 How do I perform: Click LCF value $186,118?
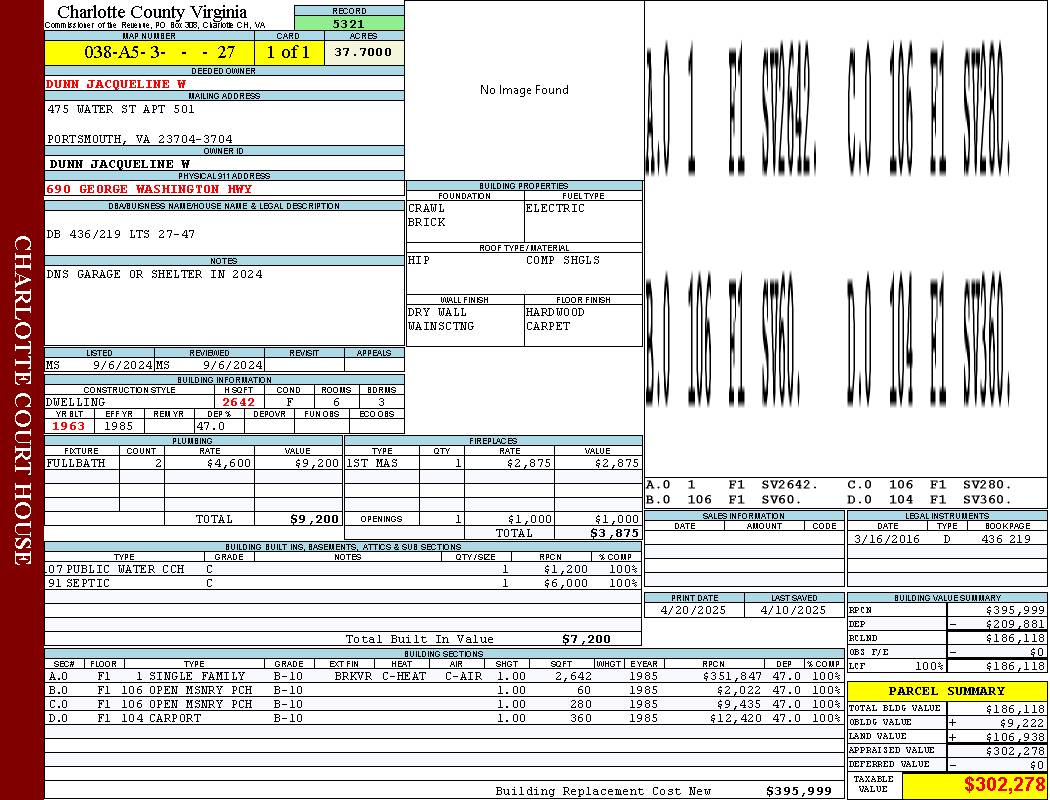click(x=1015, y=666)
